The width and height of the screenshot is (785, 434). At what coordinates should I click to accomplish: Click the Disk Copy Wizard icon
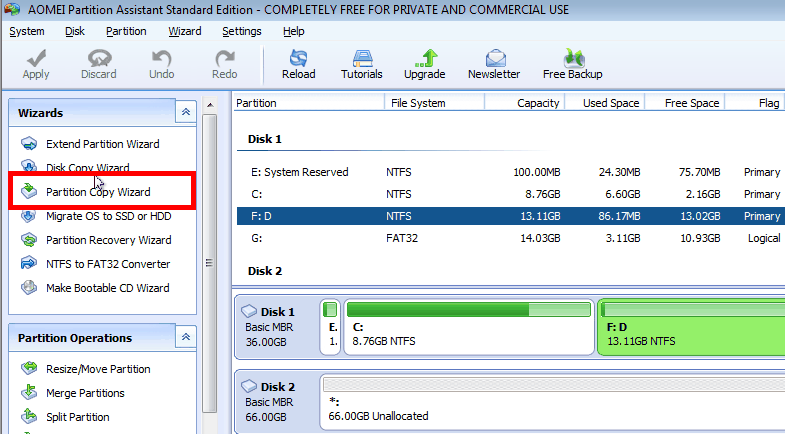[x=29, y=165]
